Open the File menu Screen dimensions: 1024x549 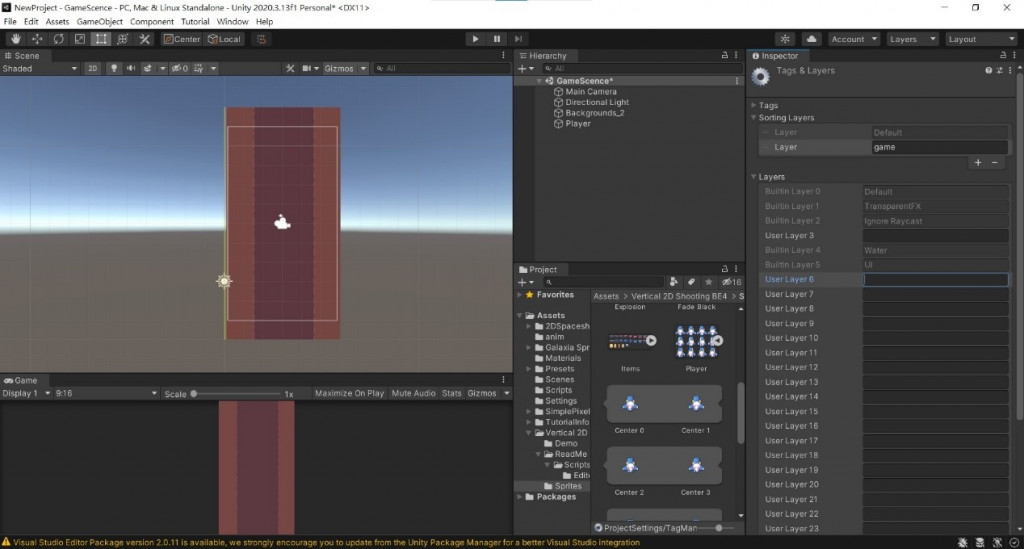pyautogui.click(x=10, y=22)
